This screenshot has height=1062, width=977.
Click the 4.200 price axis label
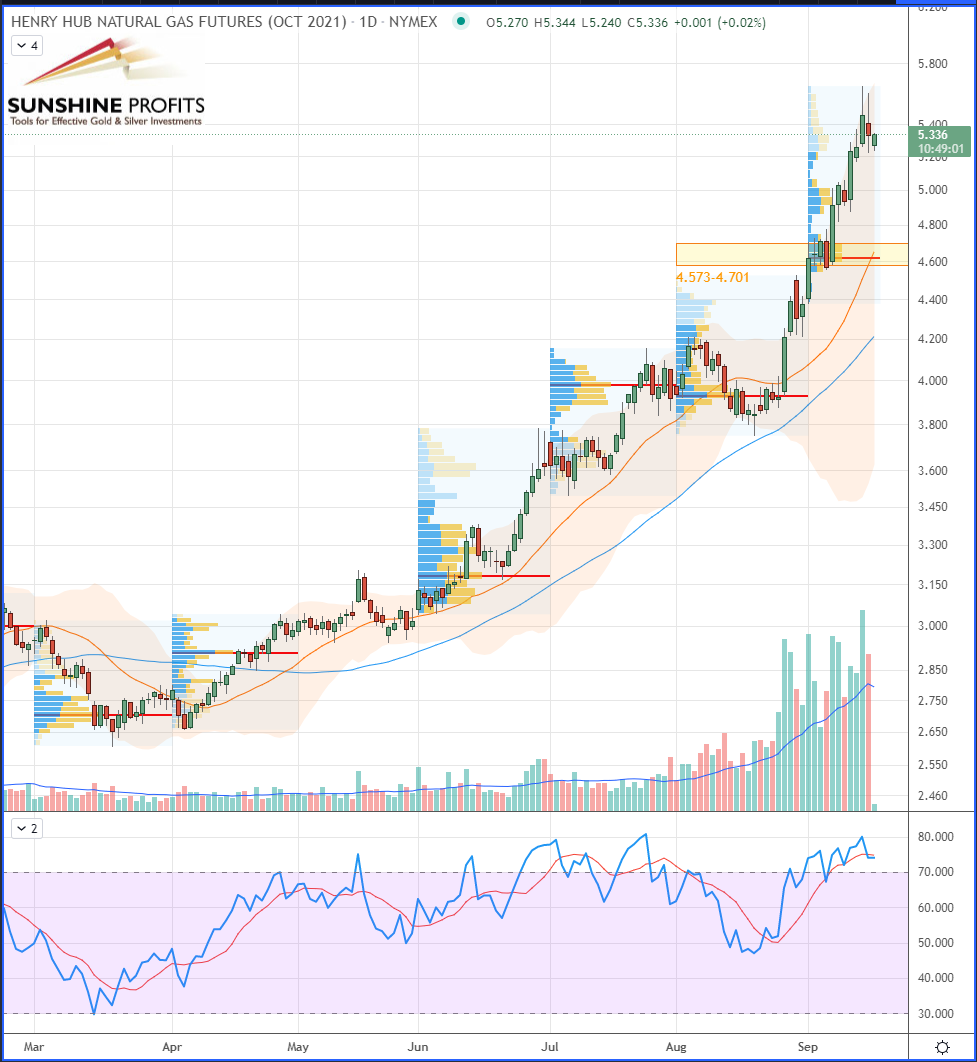(932, 339)
